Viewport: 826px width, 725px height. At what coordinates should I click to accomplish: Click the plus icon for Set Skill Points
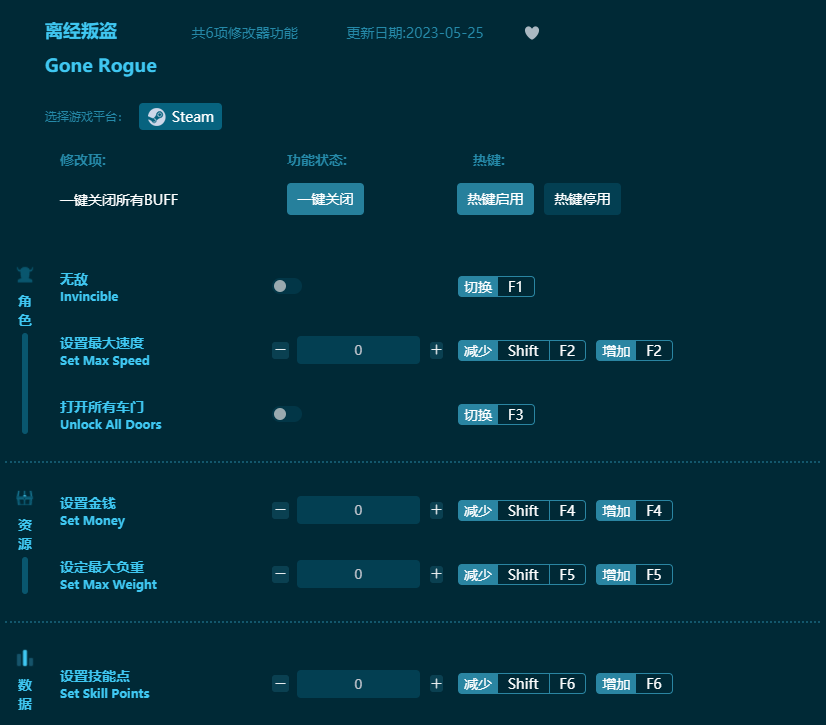point(436,684)
